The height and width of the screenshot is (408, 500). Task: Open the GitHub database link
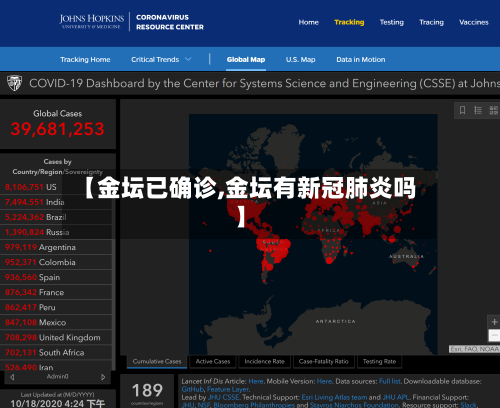(x=192, y=389)
